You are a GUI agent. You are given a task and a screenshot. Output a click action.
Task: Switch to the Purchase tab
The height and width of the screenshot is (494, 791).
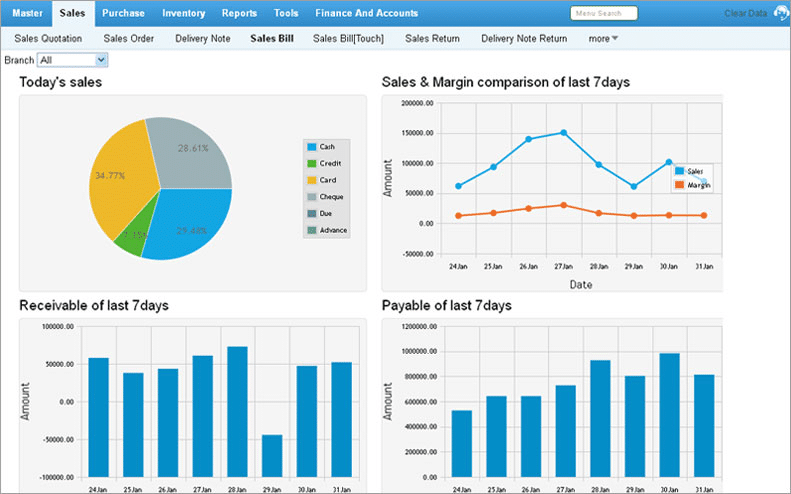pos(123,13)
